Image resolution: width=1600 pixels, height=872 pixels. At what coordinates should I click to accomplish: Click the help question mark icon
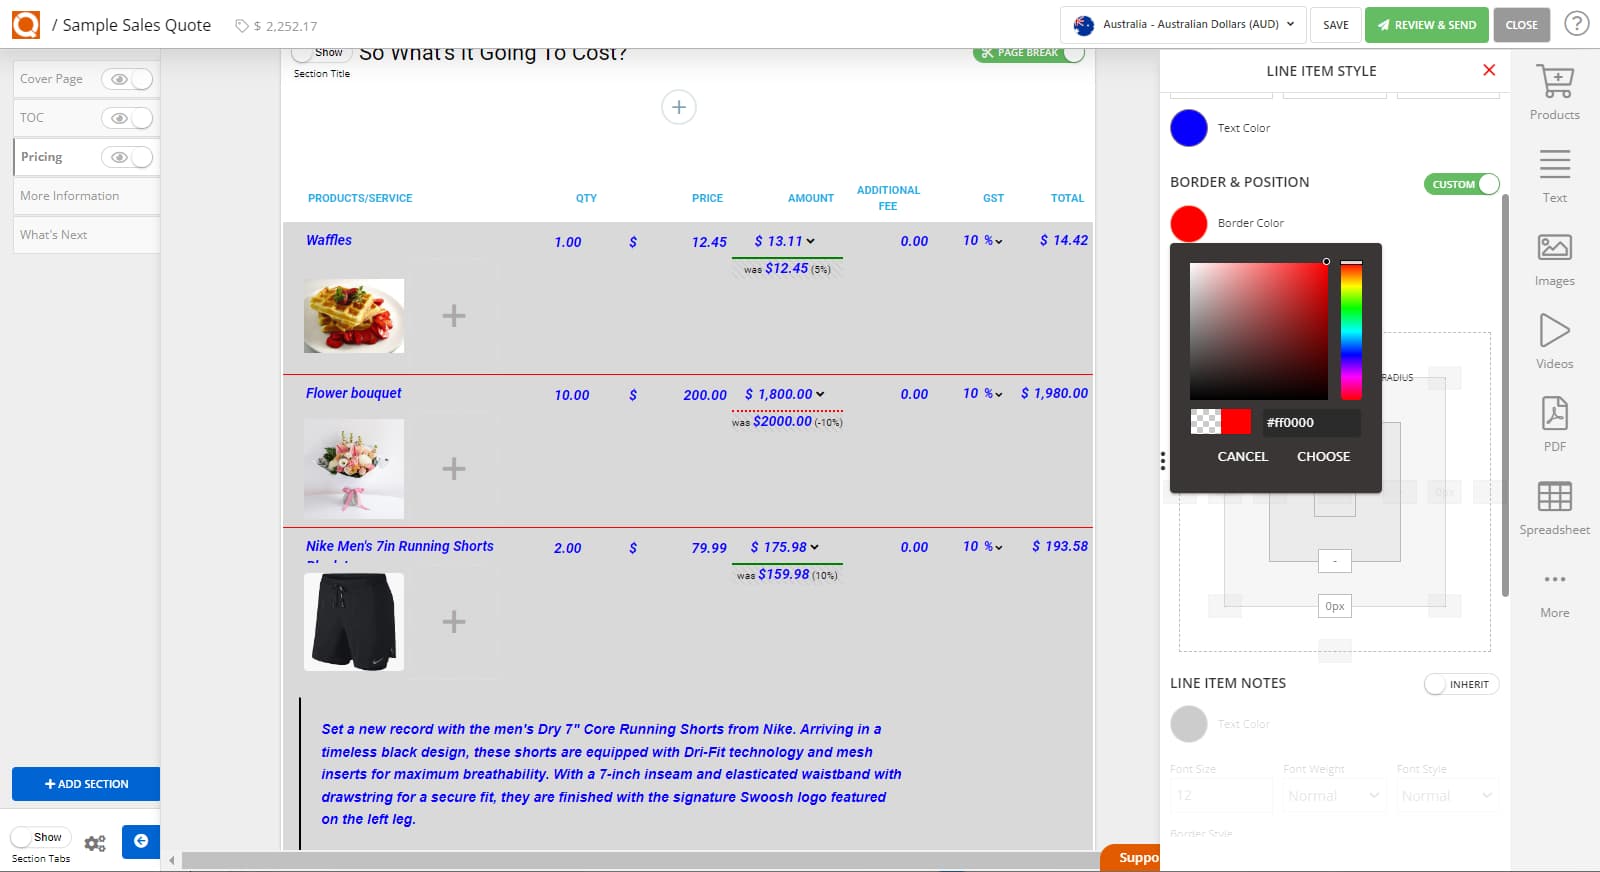(x=1577, y=23)
